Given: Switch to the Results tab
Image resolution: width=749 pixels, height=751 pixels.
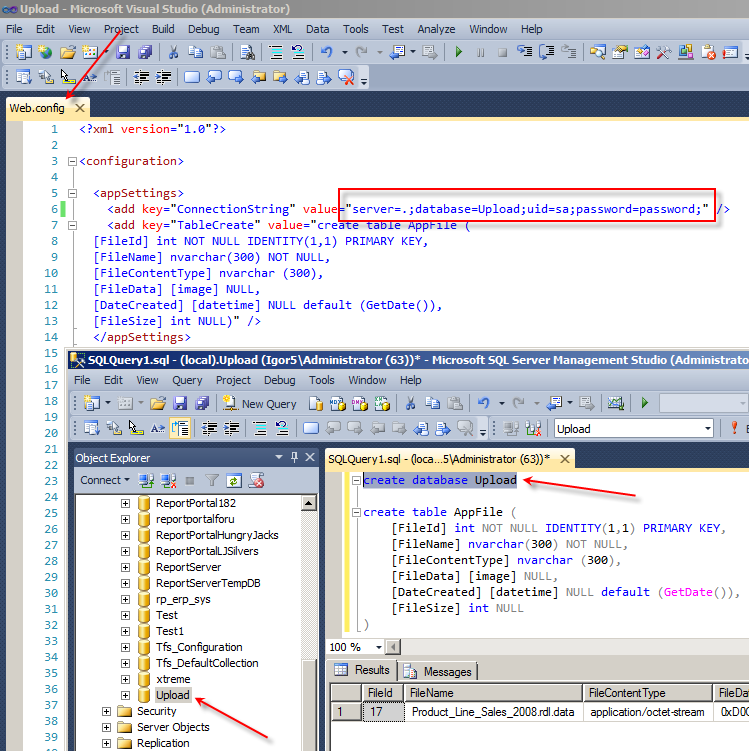Looking at the screenshot, I should coord(363,670).
